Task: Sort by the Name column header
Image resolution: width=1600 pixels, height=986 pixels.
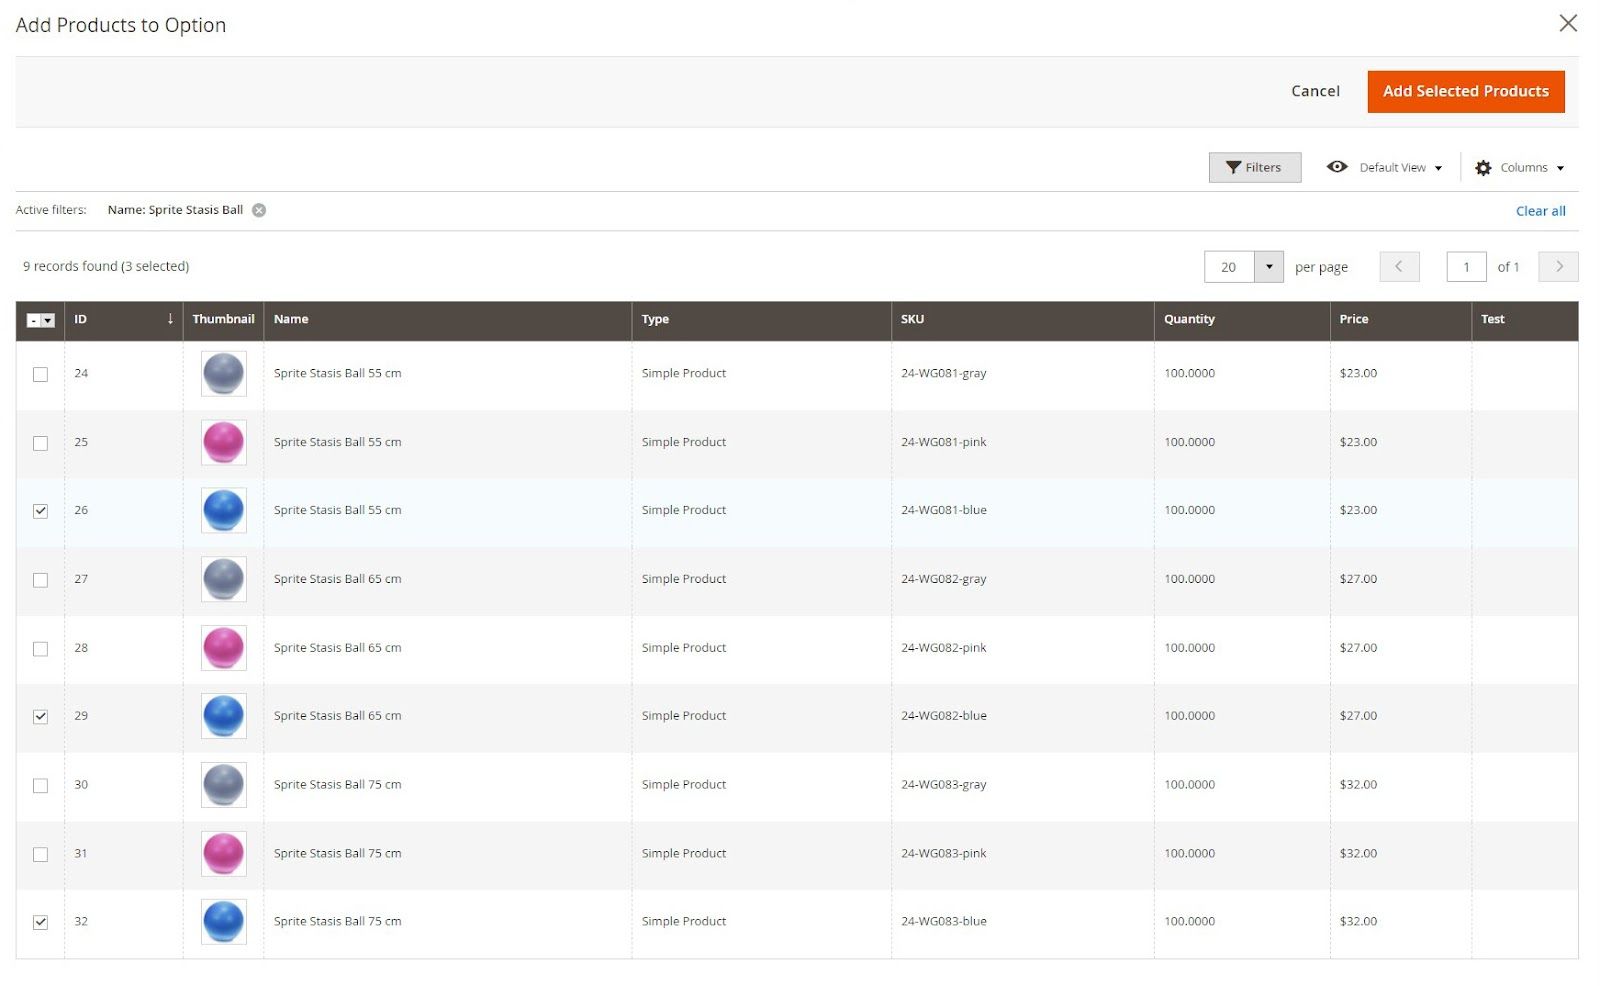Action: [x=447, y=319]
